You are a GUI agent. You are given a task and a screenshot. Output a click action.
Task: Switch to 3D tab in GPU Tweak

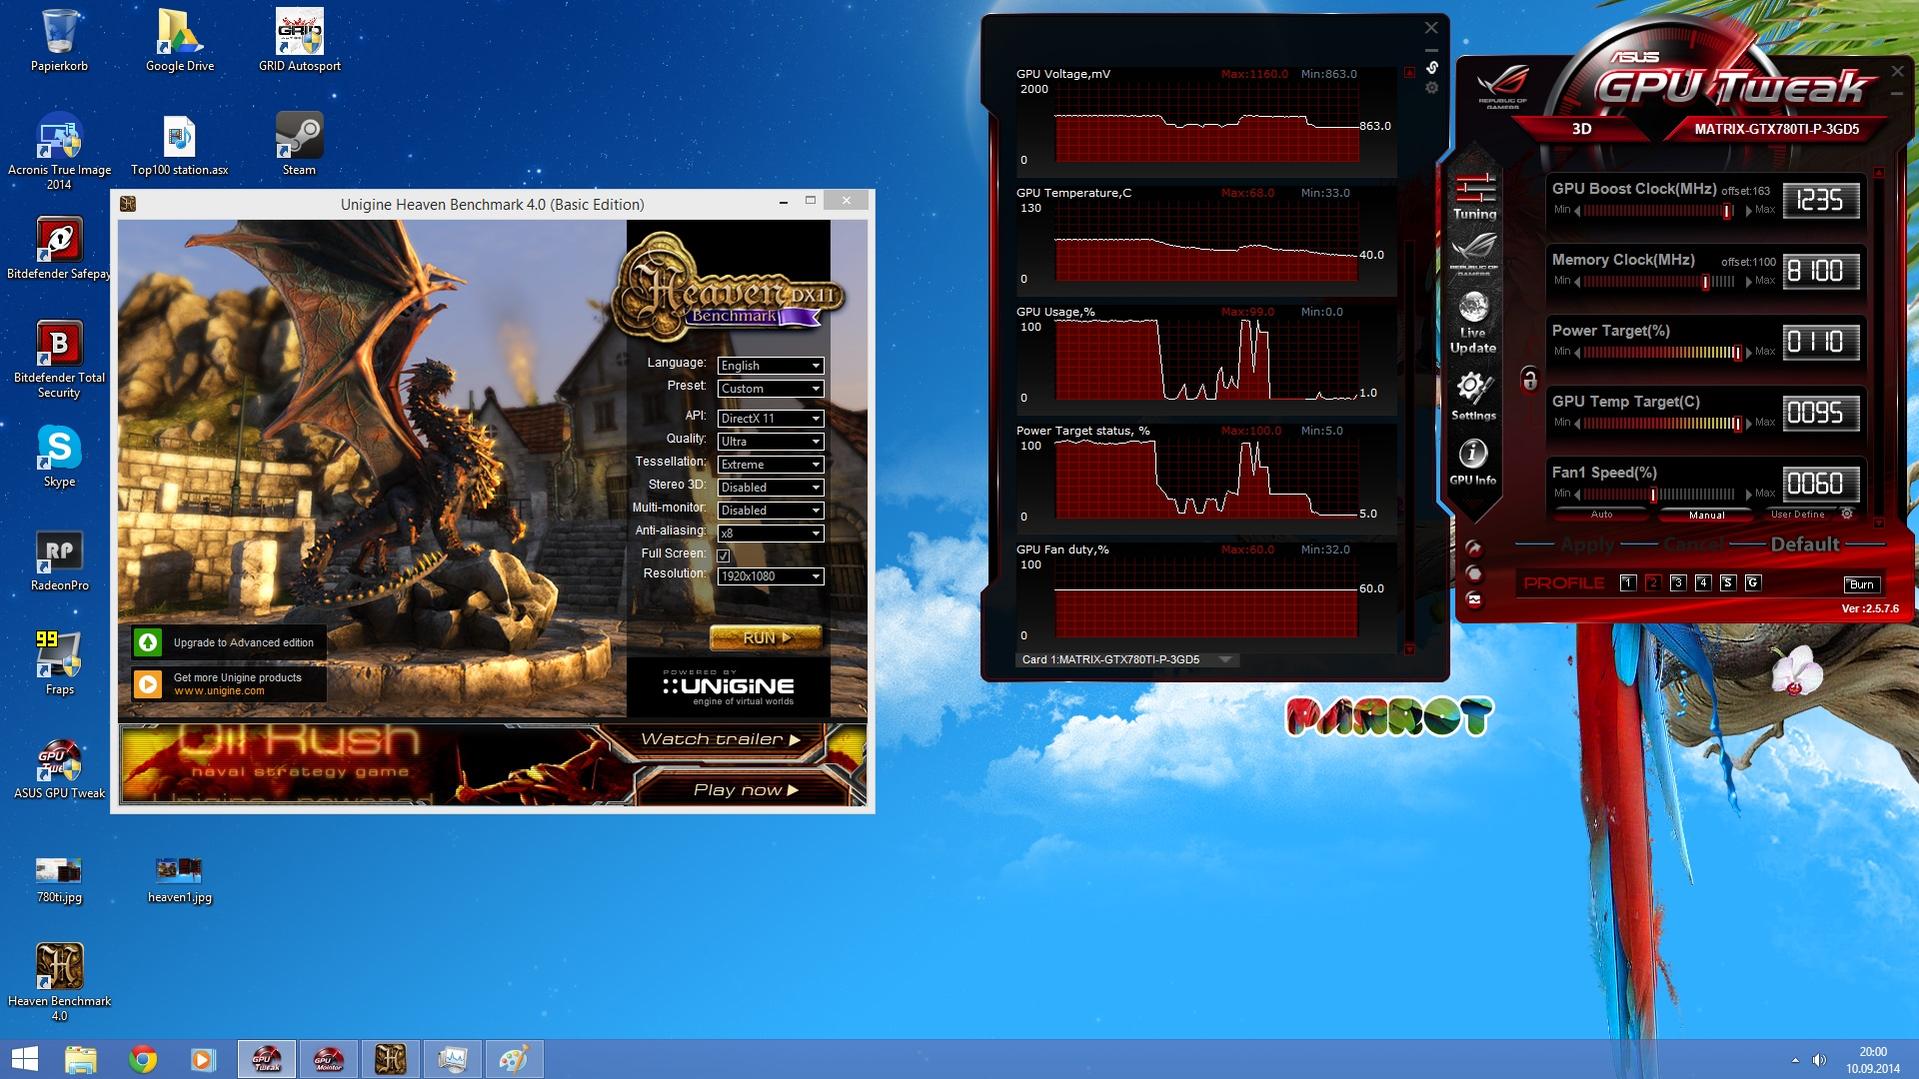click(1581, 129)
